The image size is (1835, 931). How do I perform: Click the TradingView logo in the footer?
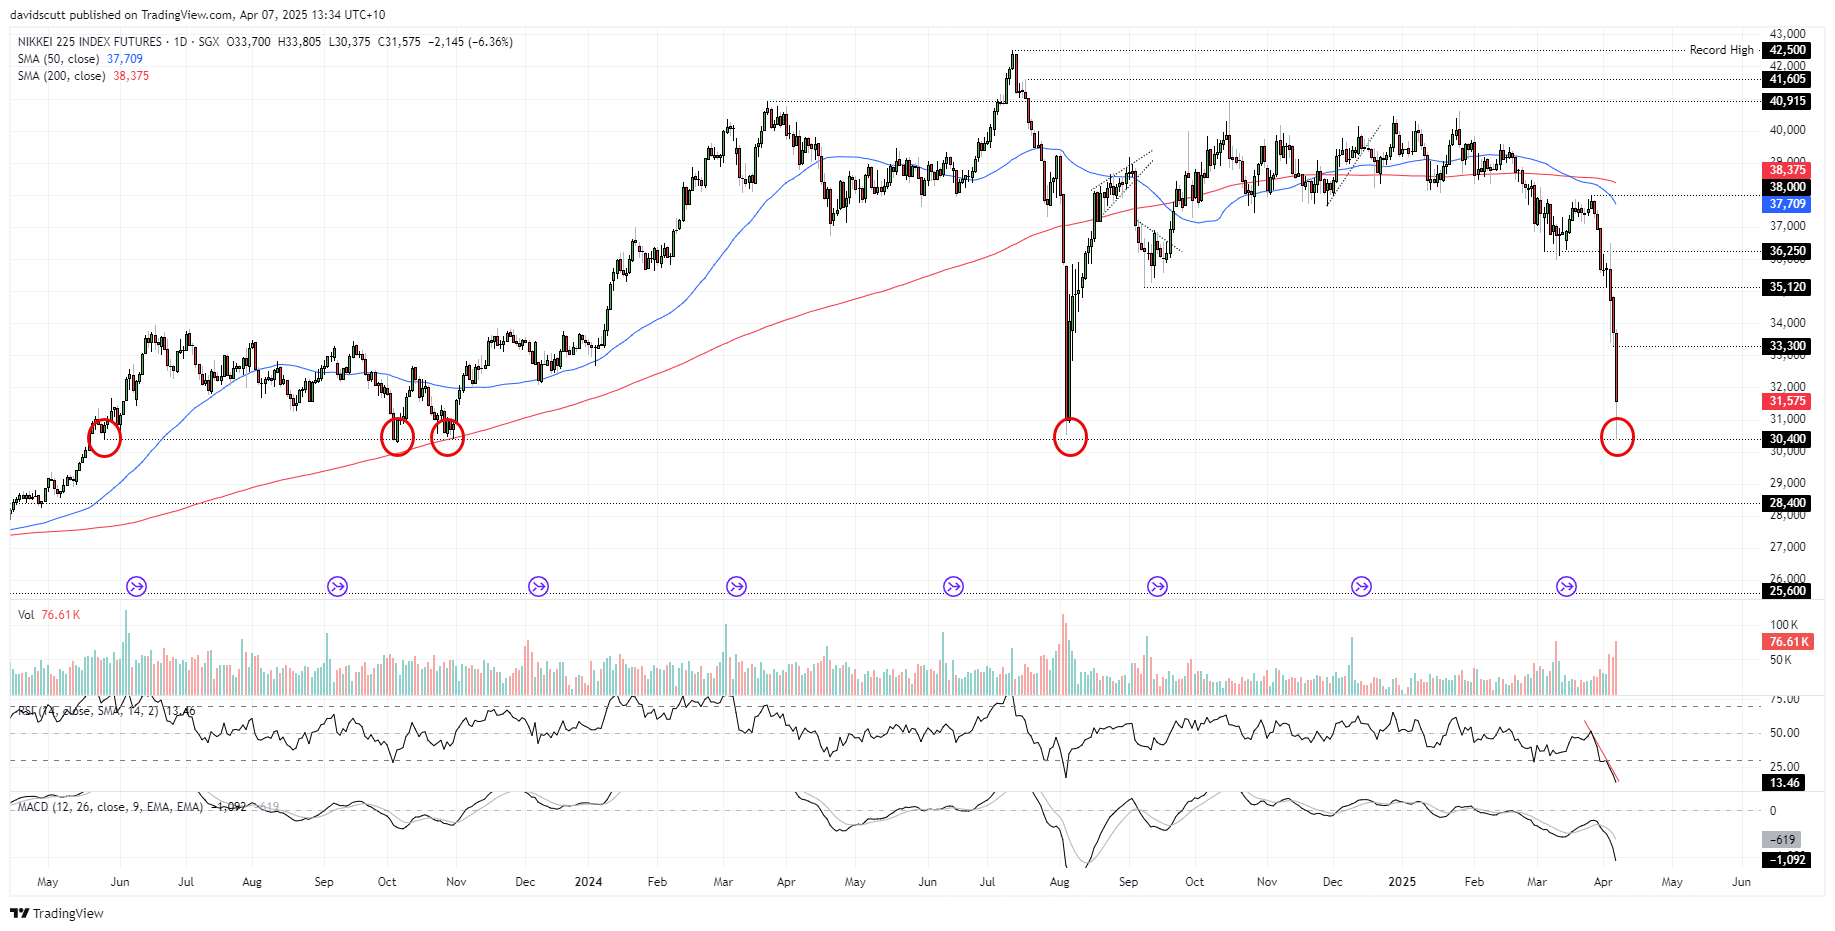pyautogui.click(x=57, y=913)
